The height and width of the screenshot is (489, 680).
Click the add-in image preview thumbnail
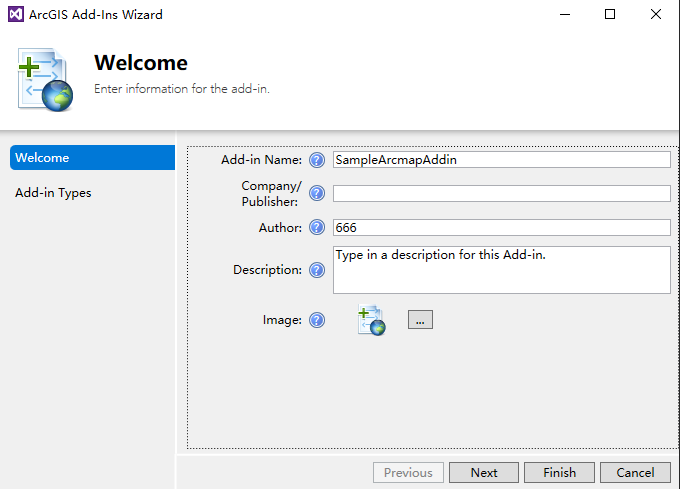coord(372,320)
